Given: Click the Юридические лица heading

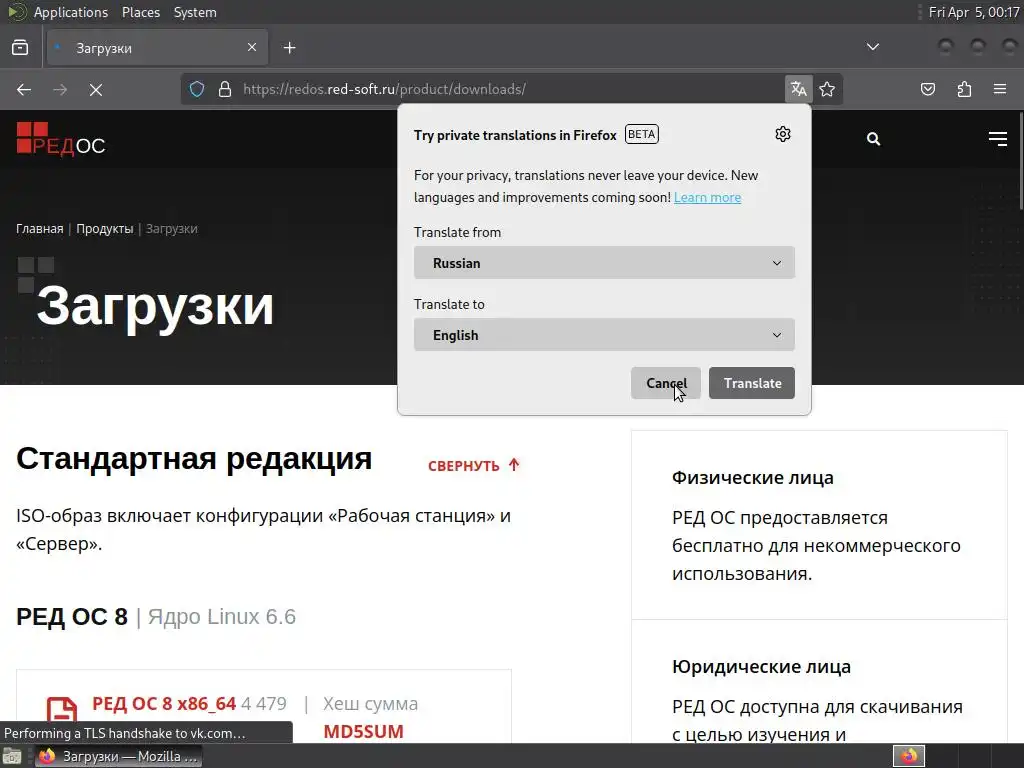Looking at the screenshot, I should click(761, 666).
